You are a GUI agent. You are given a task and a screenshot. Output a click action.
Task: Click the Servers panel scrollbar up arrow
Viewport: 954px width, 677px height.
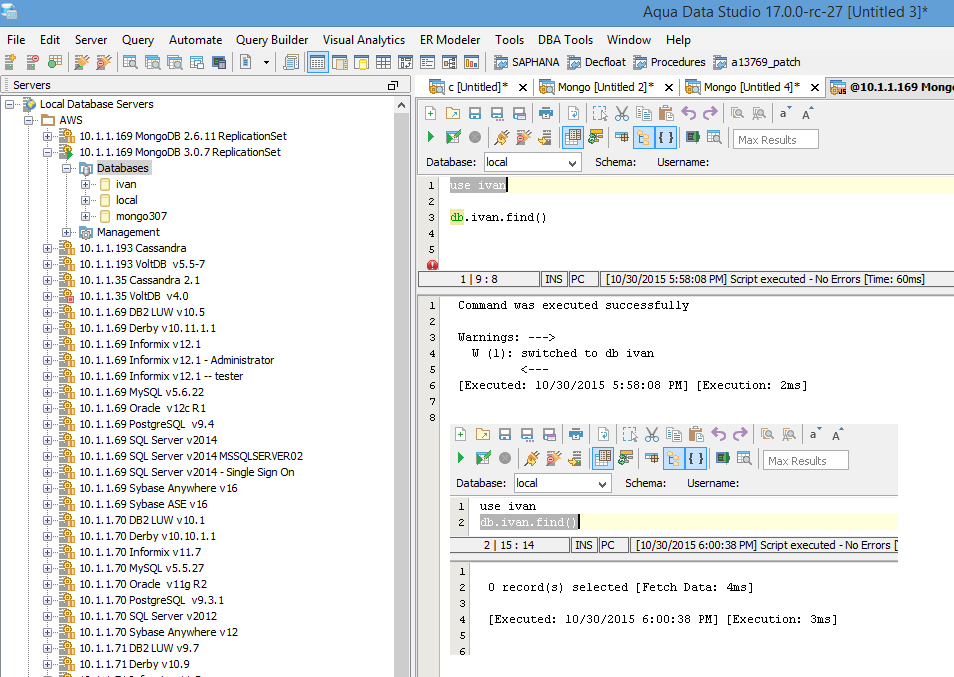tap(401, 106)
